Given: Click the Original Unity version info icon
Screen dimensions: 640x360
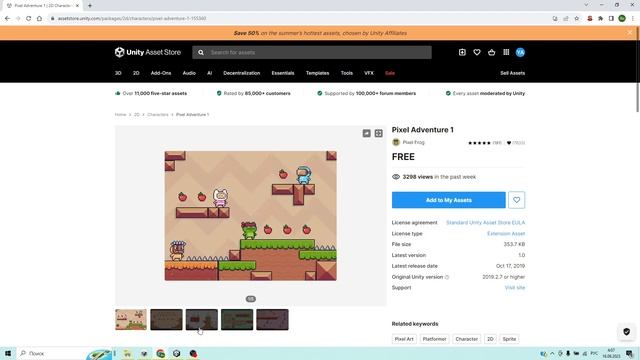Looking at the screenshot, I should coord(447,277).
